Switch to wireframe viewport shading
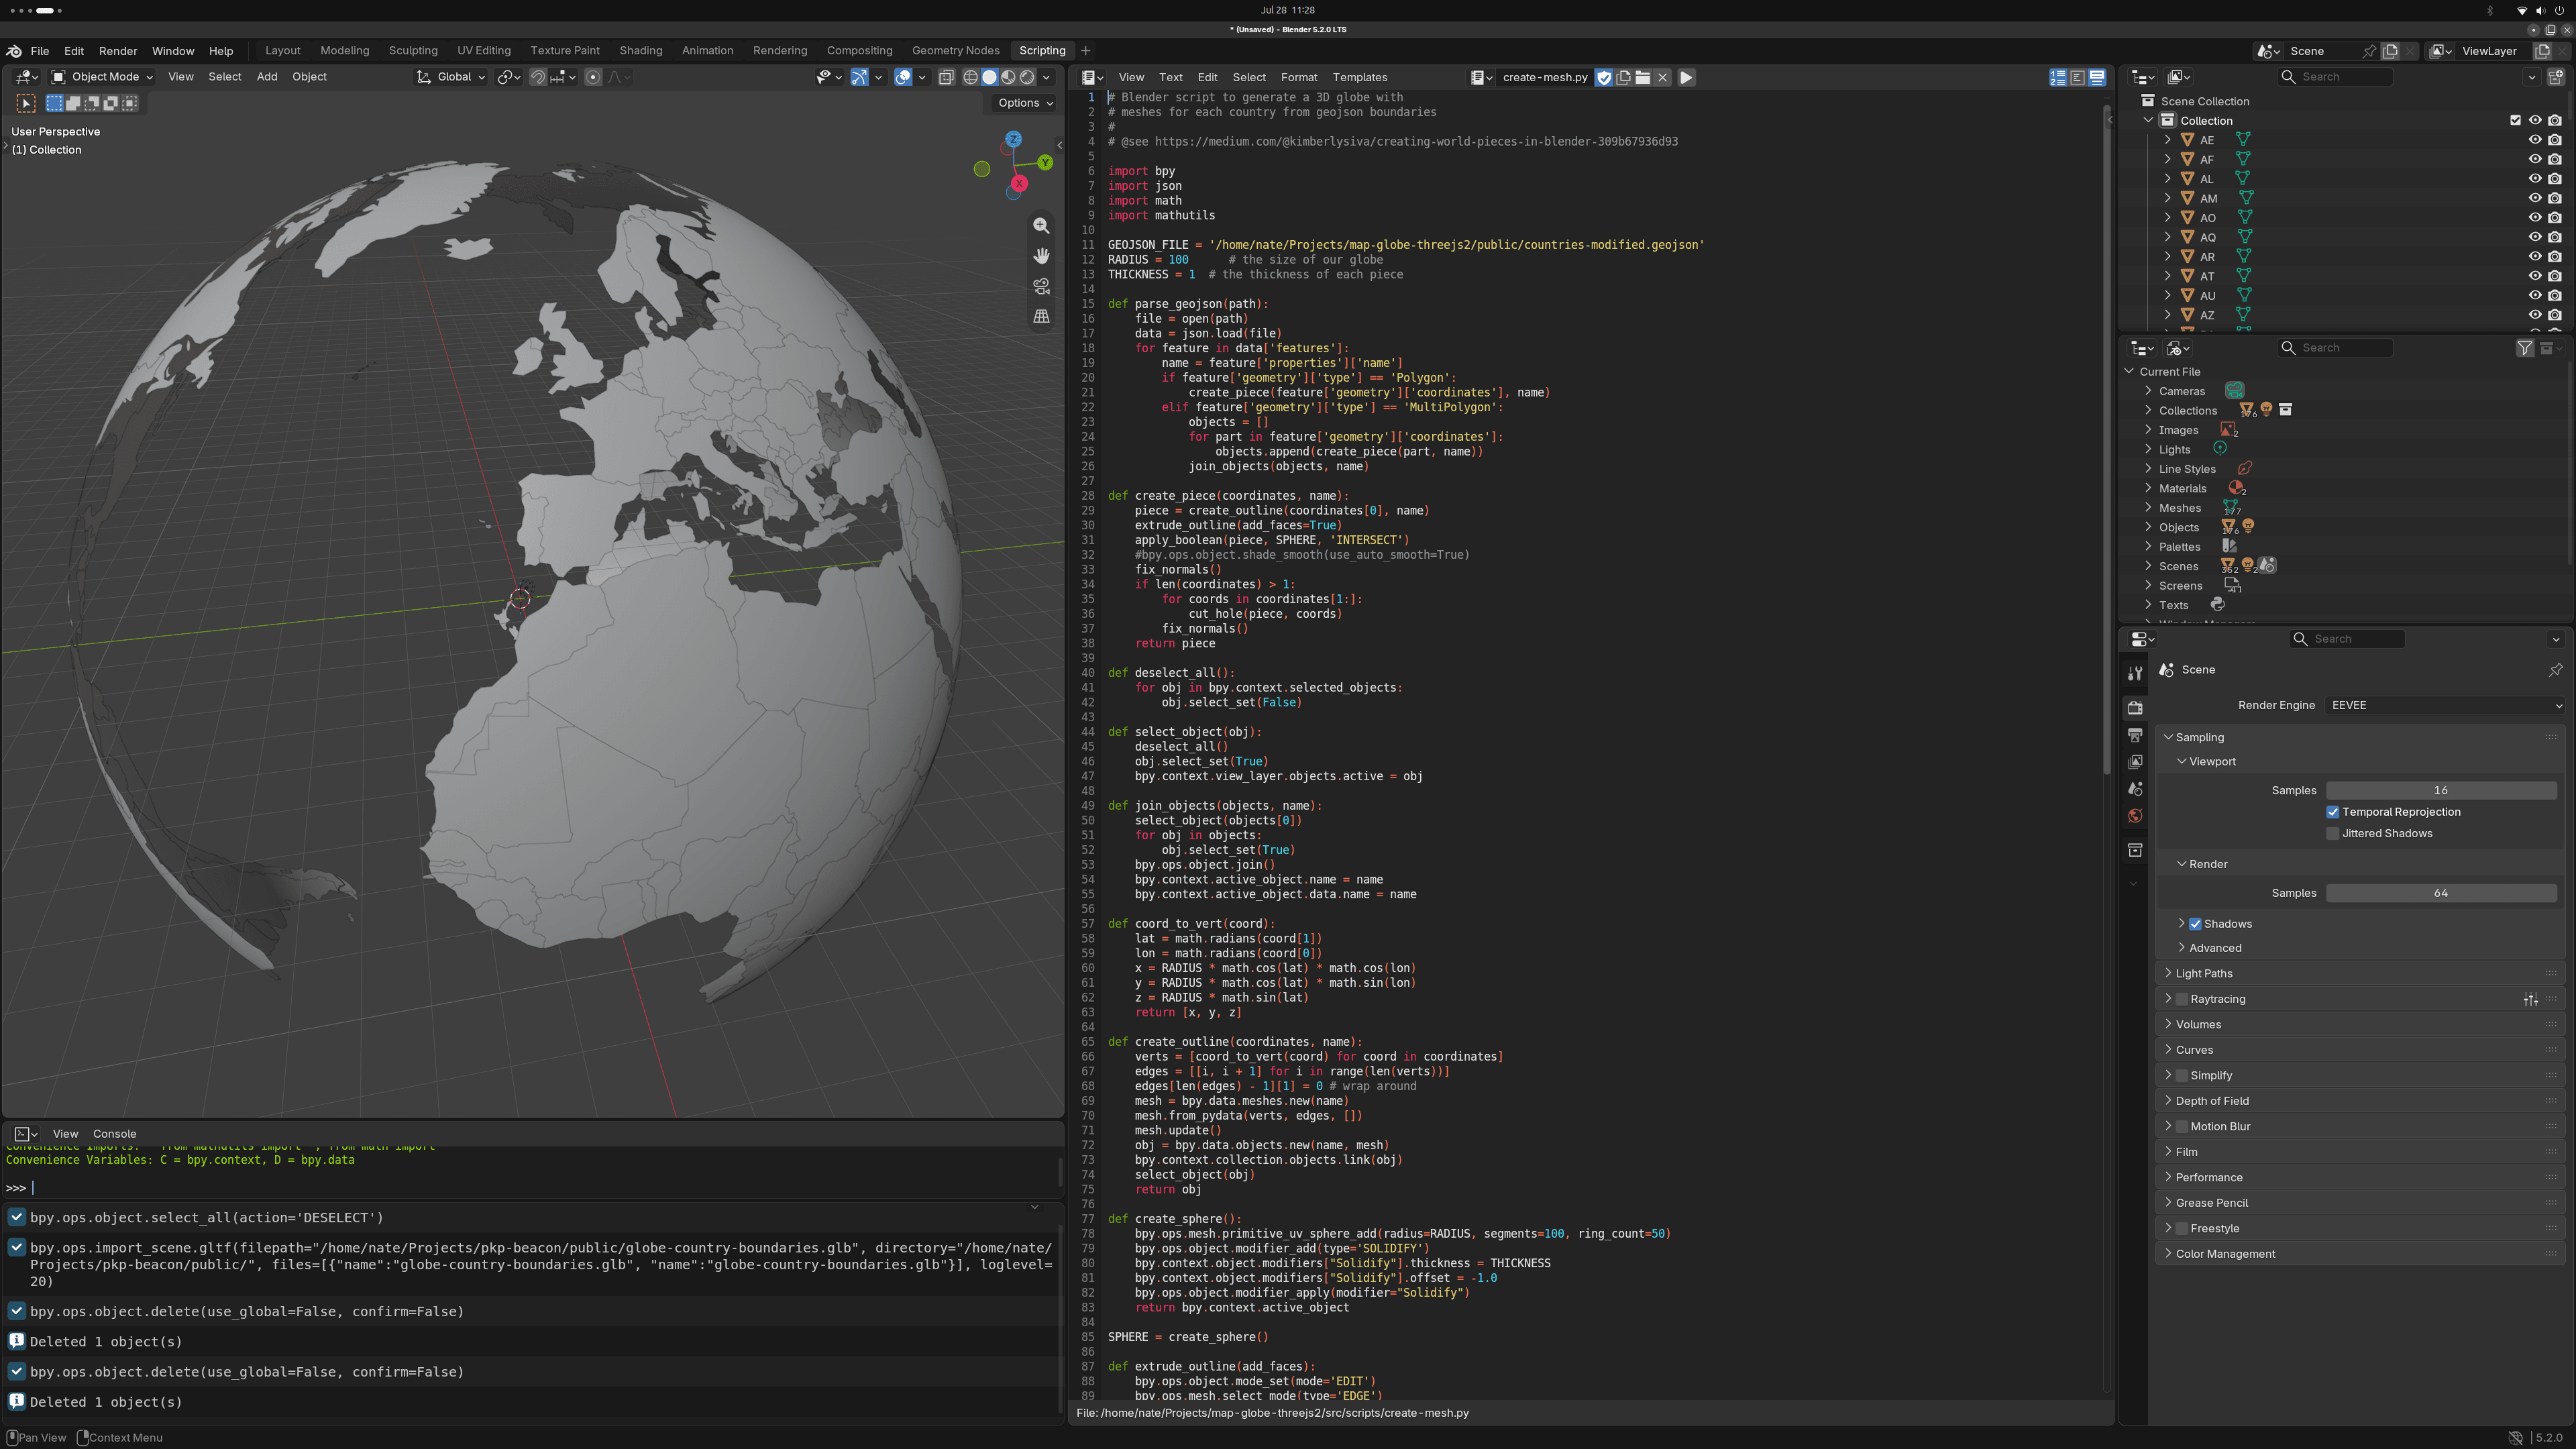Image resolution: width=2576 pixels, height=1449 pixels. (x=970, y=77)
